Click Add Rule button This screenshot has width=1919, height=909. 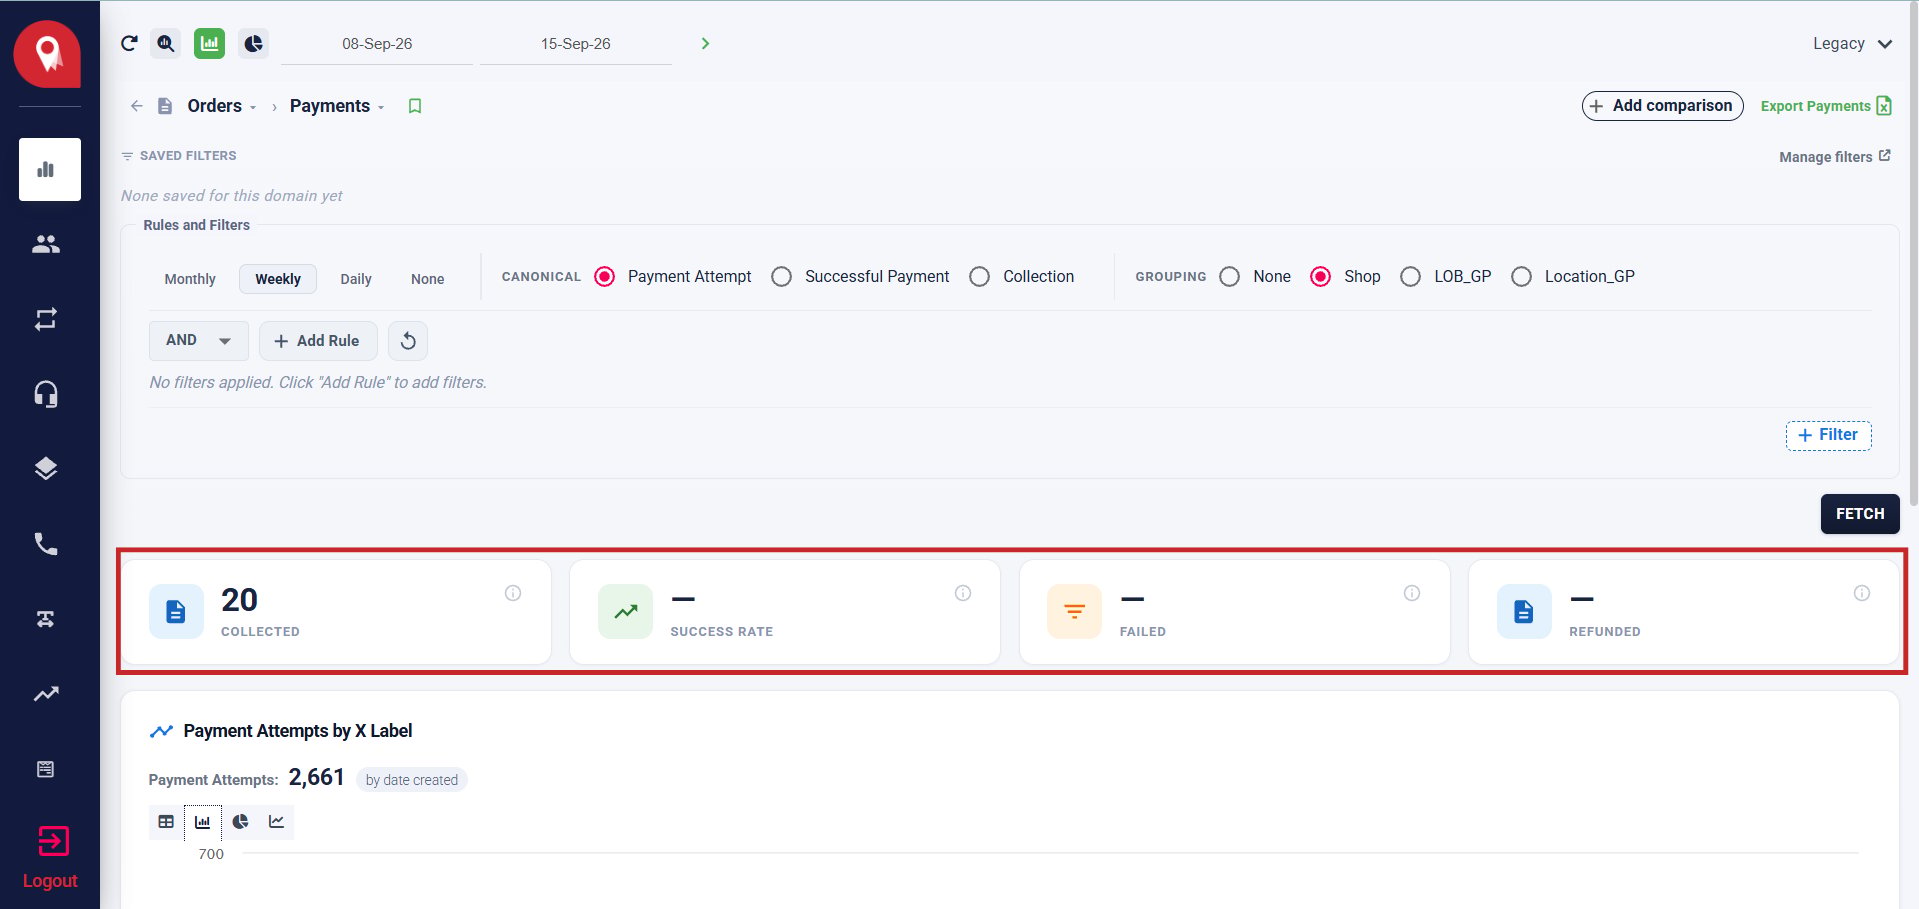point(318,341)
